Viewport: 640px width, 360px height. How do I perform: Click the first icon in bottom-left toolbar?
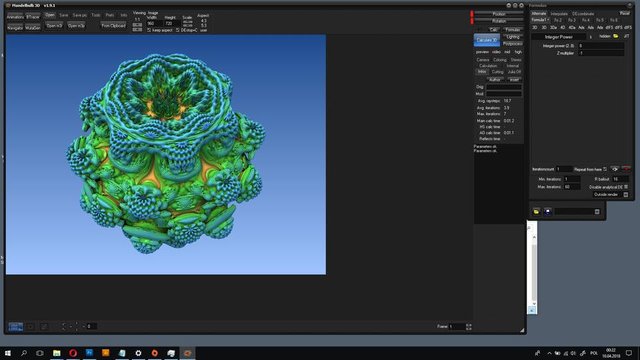16,327
